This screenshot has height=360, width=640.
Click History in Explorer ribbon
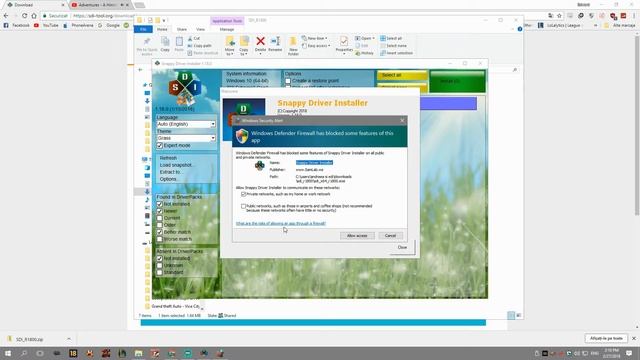point(364,53)
